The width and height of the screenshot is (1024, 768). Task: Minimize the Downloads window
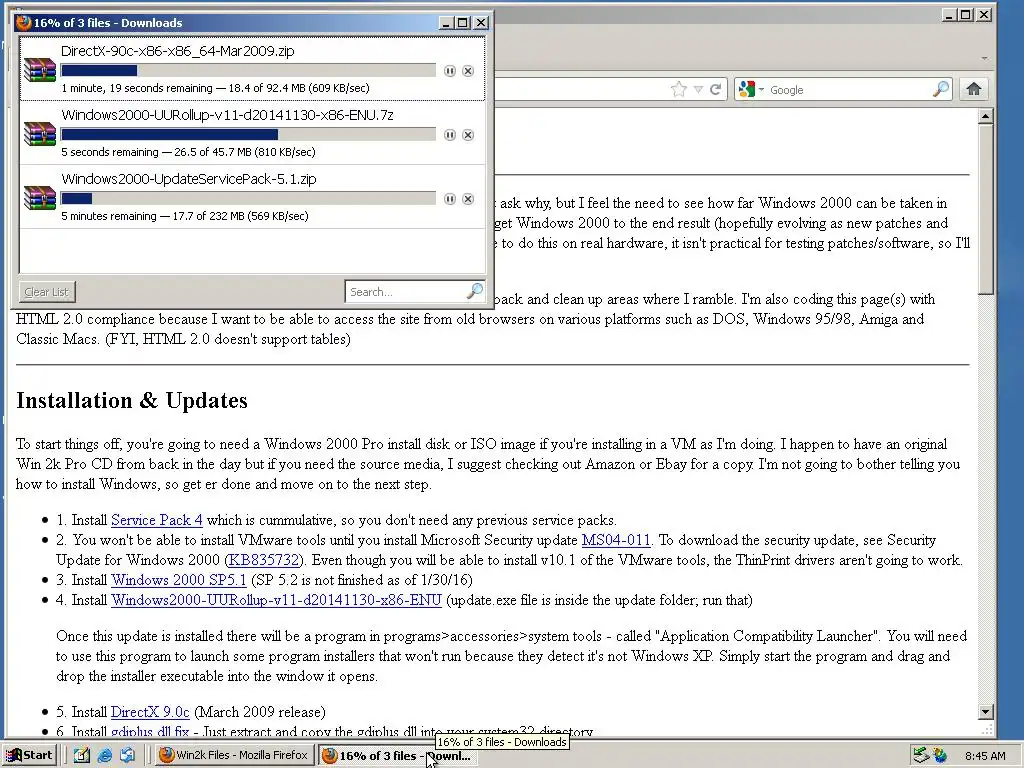point(446,23)
